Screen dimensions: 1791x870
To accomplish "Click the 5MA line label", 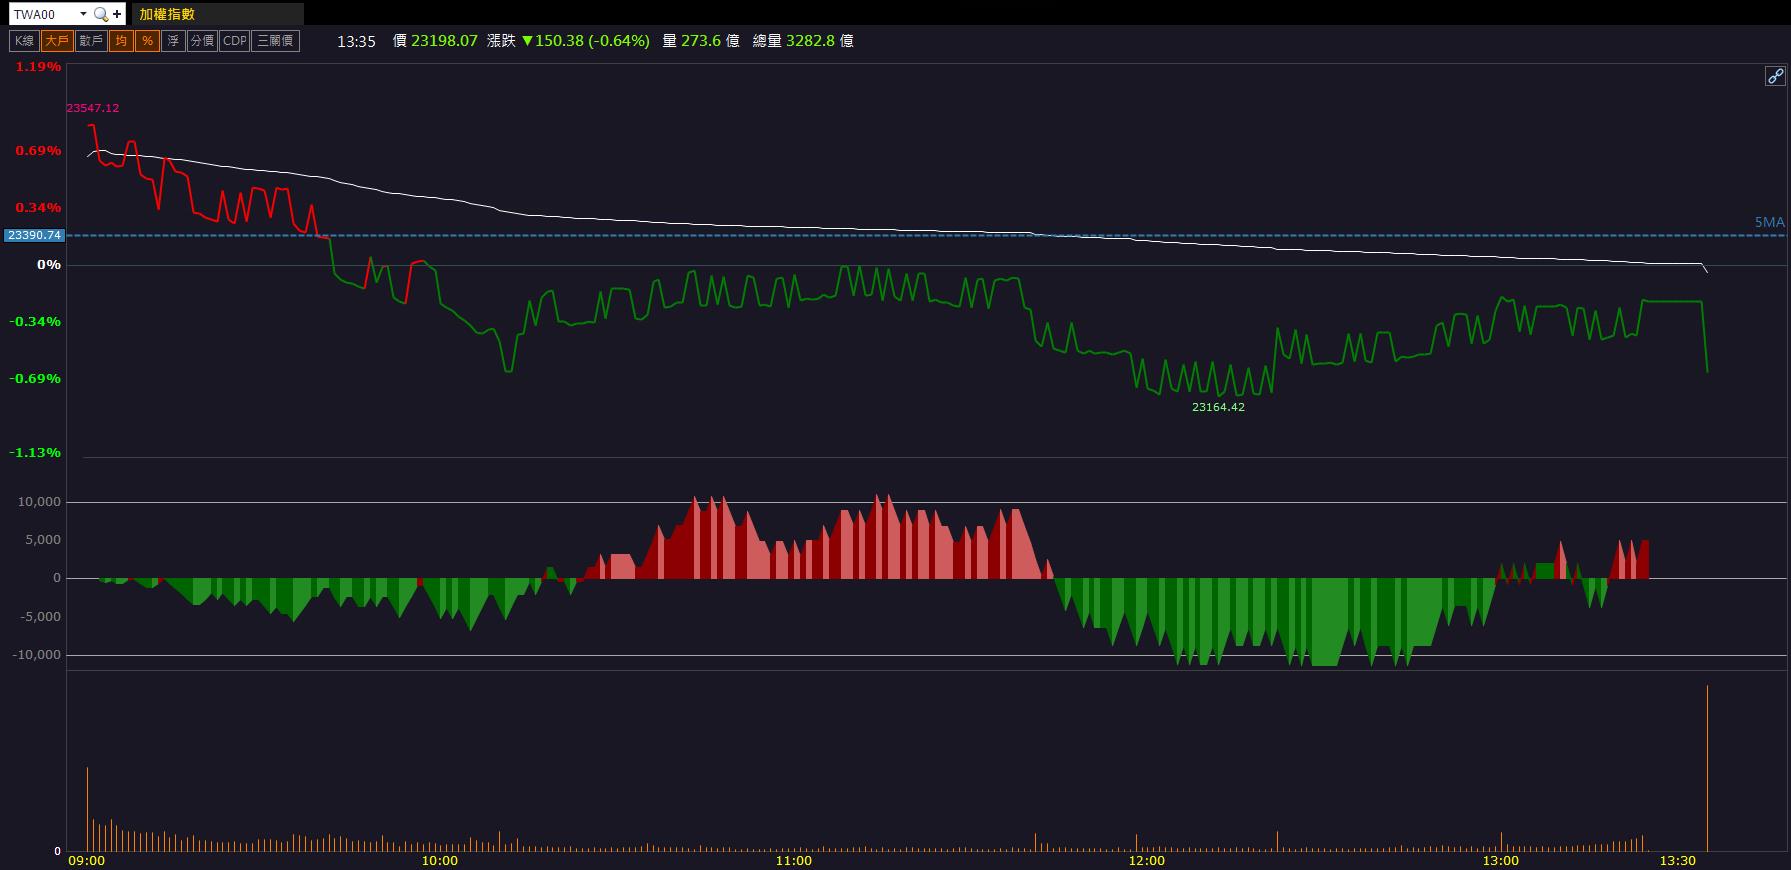I will tap(1769, 222).
